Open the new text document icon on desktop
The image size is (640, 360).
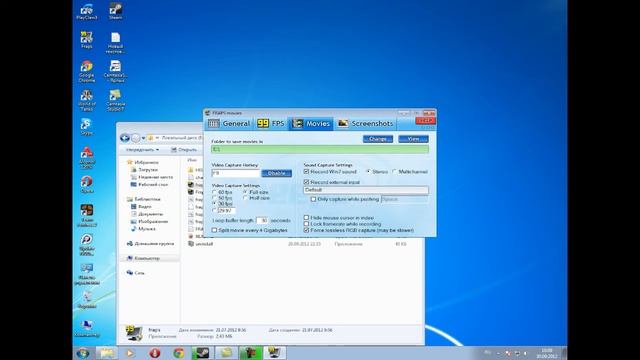tap(115, 42)
